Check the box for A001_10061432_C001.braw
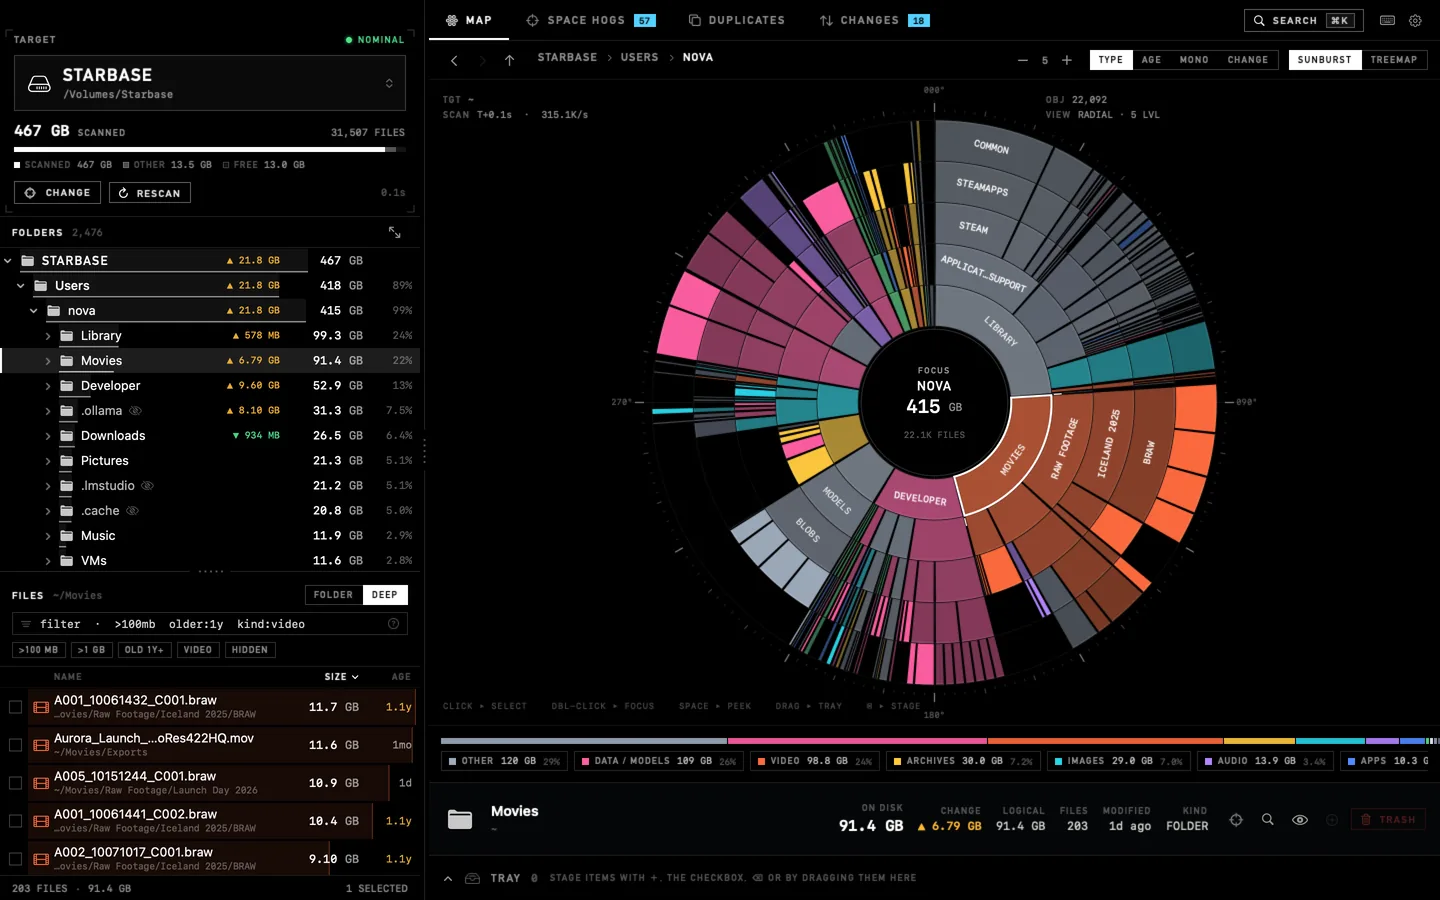The height and width of the screenshot is (900, 1440). [15, 707]
